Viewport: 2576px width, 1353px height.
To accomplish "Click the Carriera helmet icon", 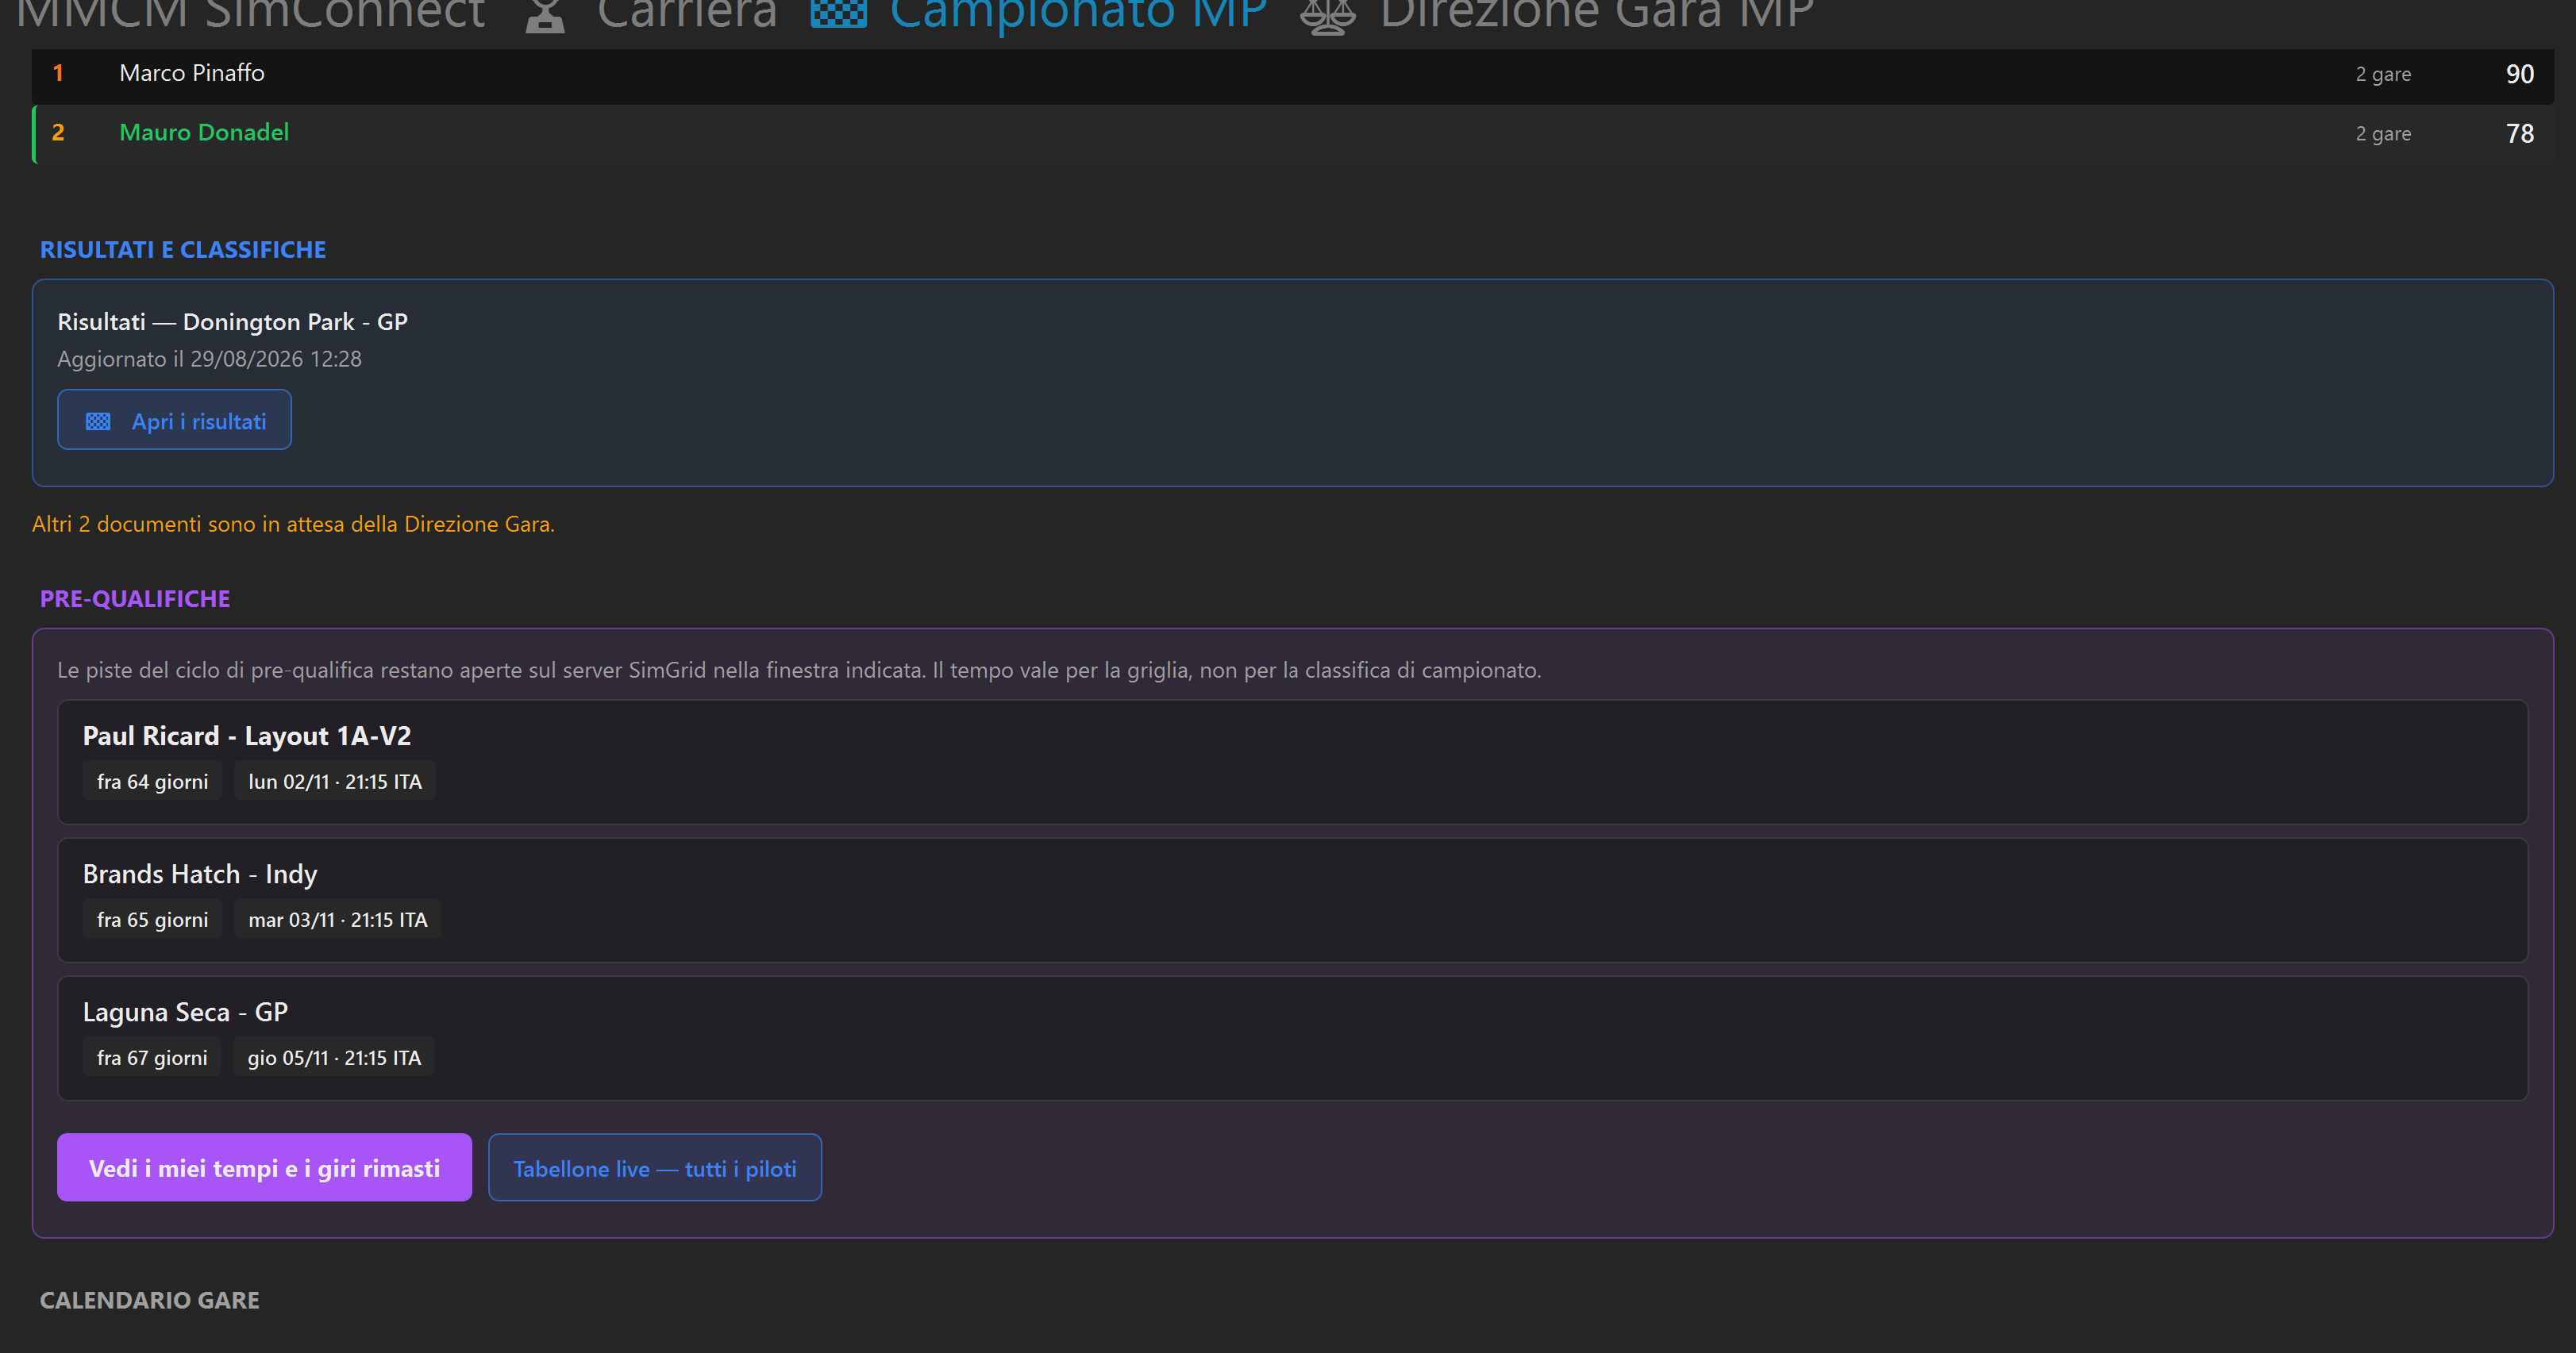I will tap(545, 15).
